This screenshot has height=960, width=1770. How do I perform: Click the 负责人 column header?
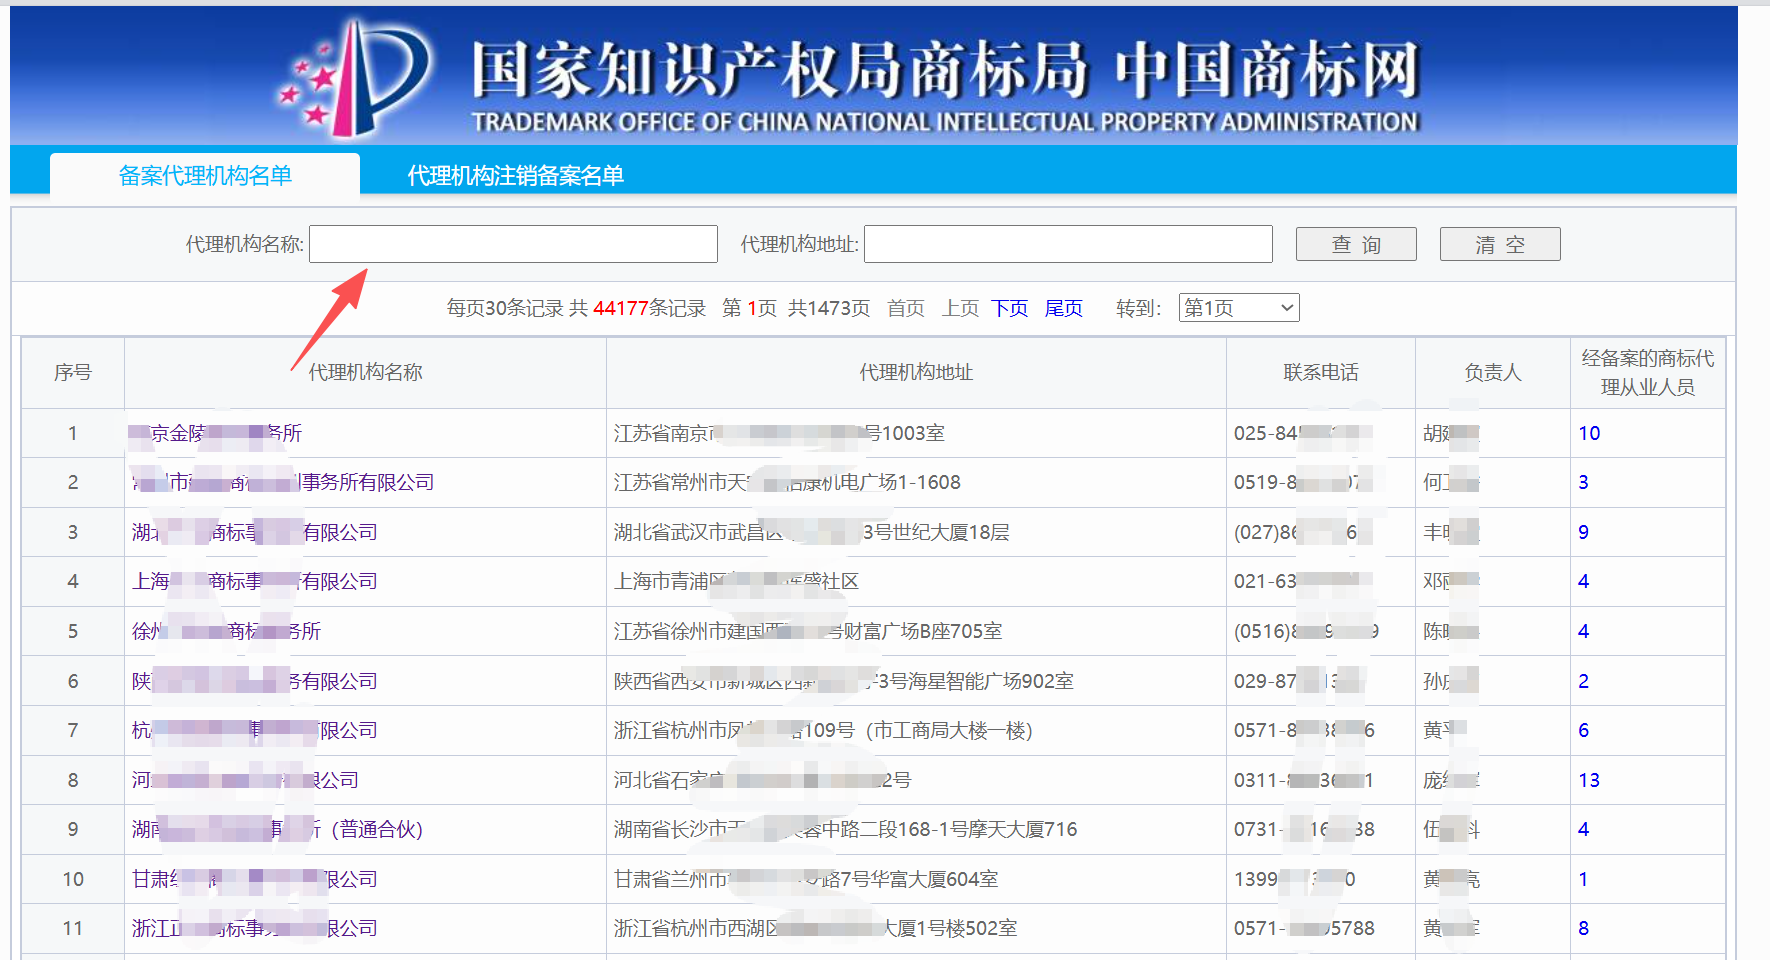[x=1493, y=372]
